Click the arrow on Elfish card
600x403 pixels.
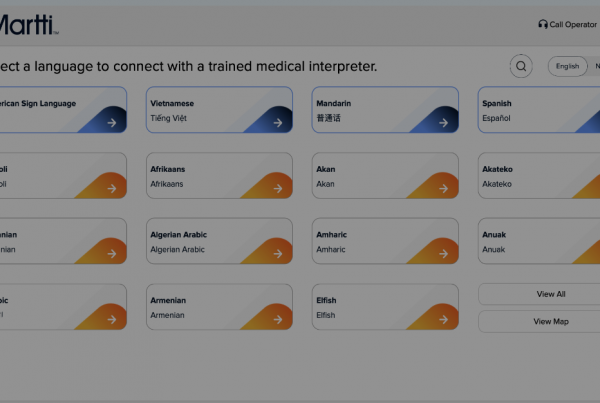click(443, 320)
